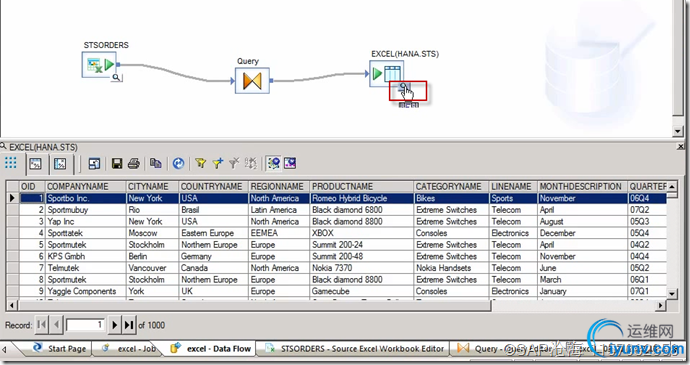Click the 'Vancouver' city cell

[152, 268]
